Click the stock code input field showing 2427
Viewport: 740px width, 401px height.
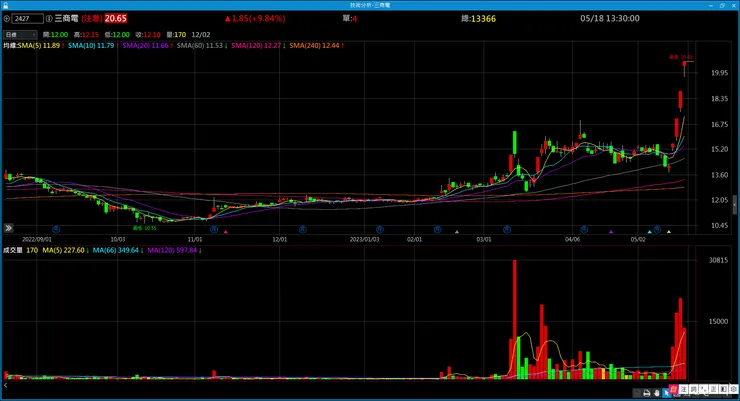point(27,18)
